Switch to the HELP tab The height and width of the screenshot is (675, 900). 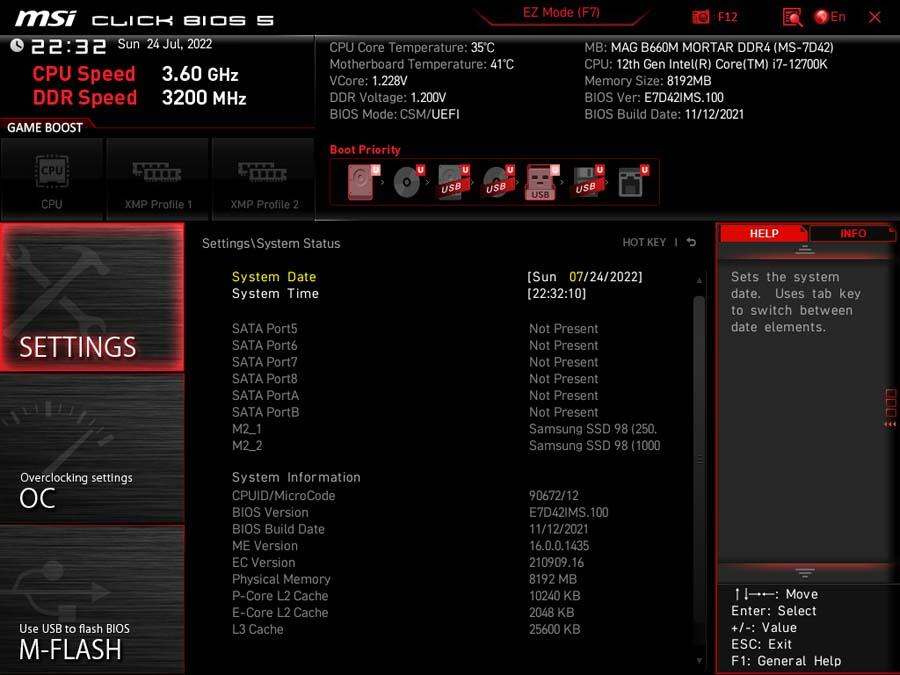[x=763, y=234]
